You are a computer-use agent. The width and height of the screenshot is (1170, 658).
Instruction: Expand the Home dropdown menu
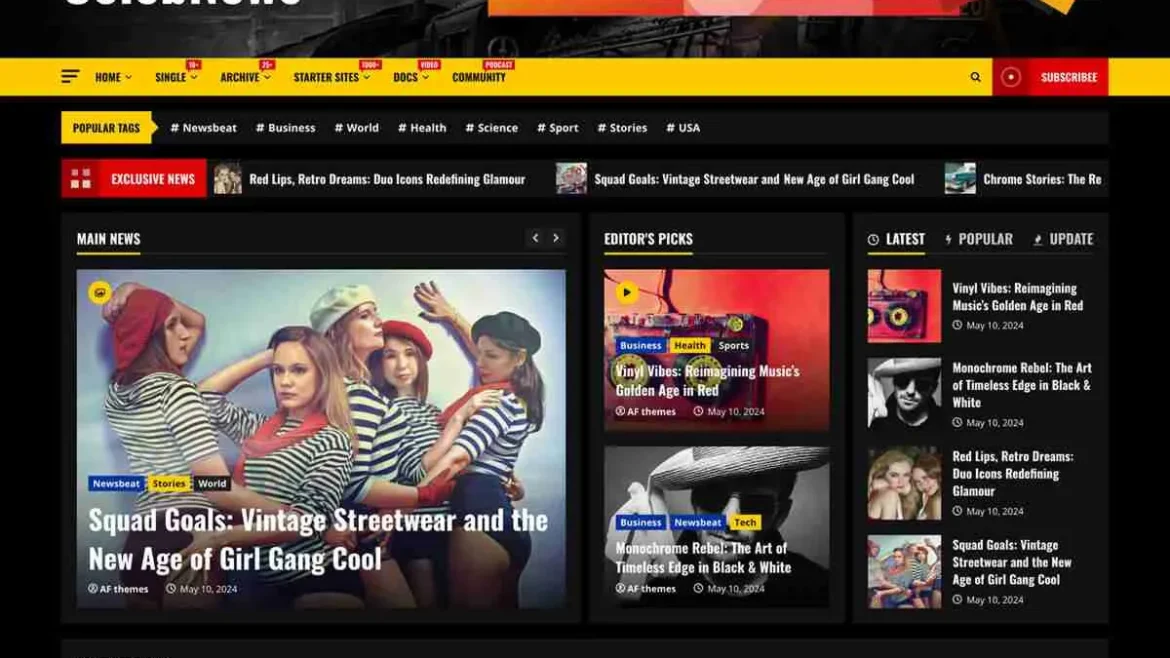(x=113, y=77)
